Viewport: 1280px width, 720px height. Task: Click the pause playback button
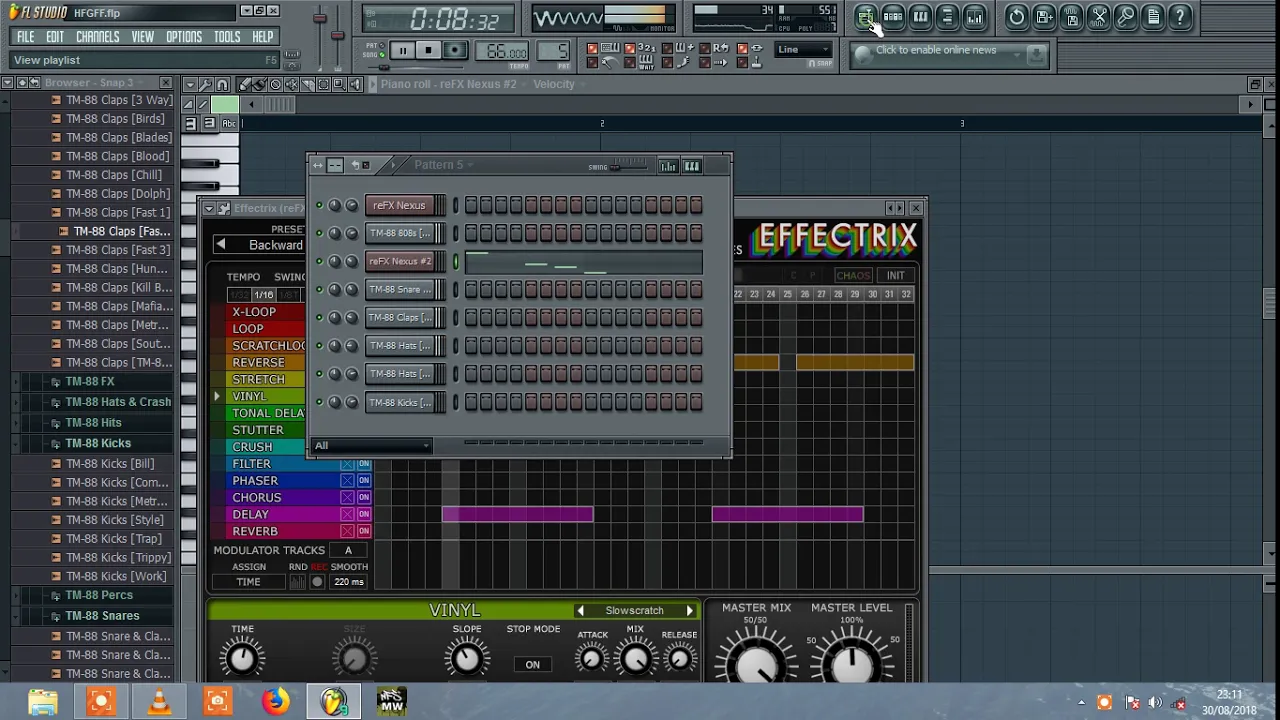click(x=402, y=50)
